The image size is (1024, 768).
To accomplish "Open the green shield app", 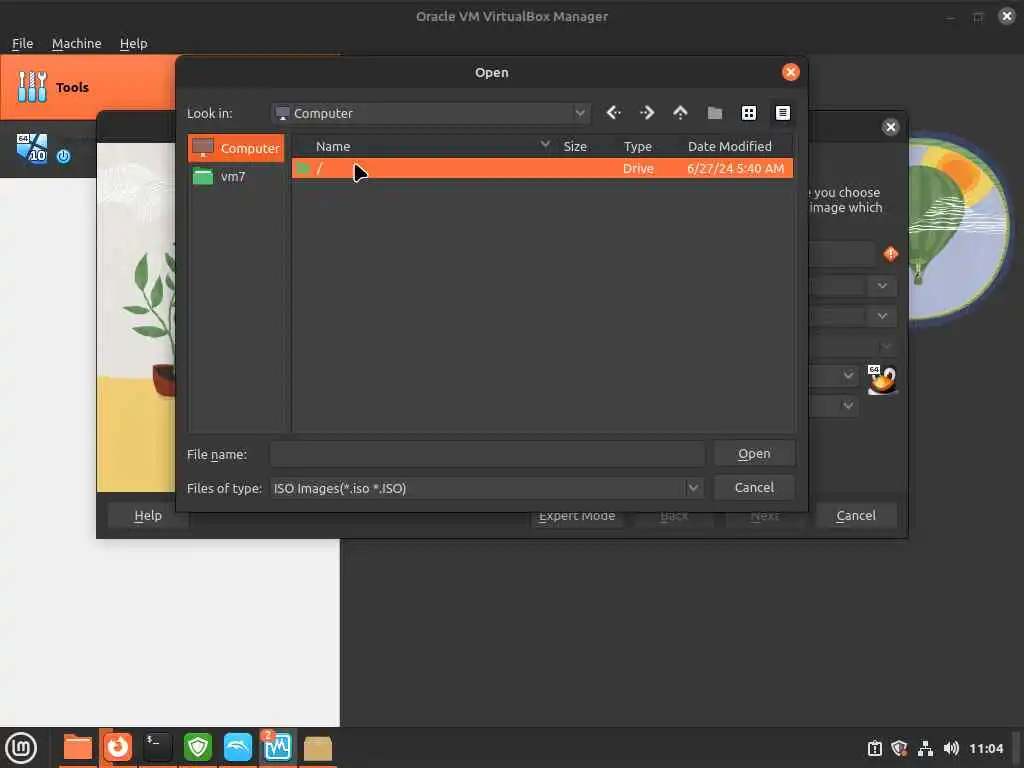I will click(198, 748).
